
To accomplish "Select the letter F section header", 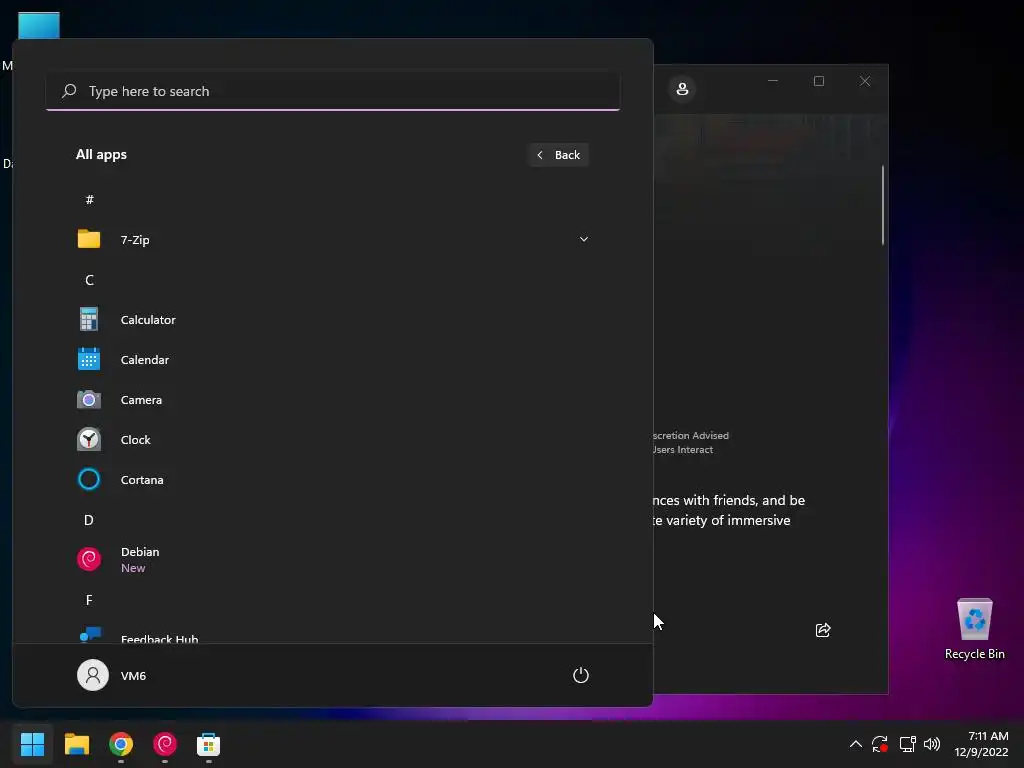I will click(89, 600).
